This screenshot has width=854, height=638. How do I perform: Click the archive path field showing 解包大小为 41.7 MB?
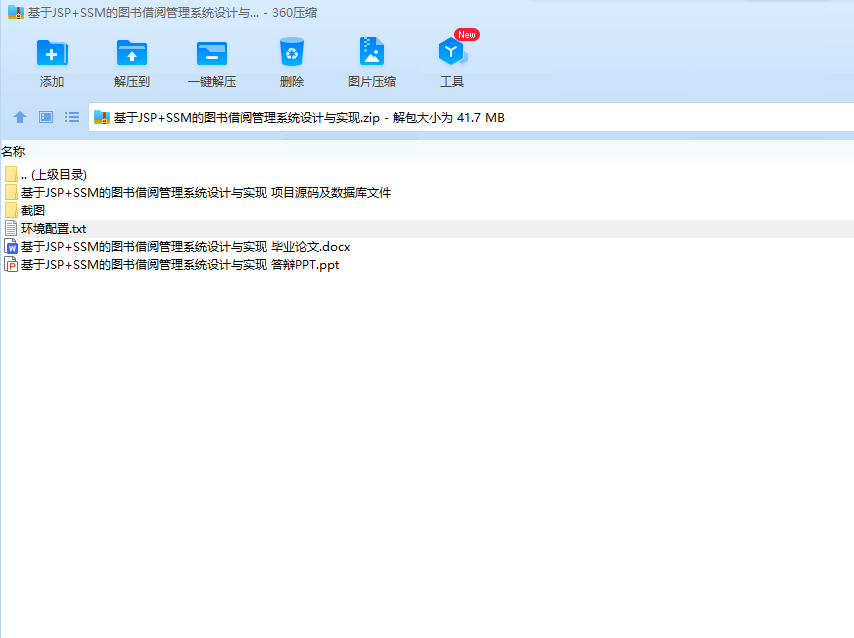(x=471, y=117)
